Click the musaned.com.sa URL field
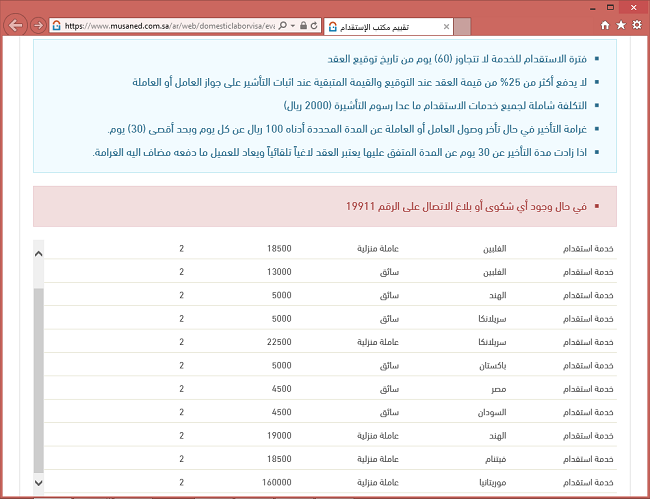650x499 pixels. (x=170, y=26)
